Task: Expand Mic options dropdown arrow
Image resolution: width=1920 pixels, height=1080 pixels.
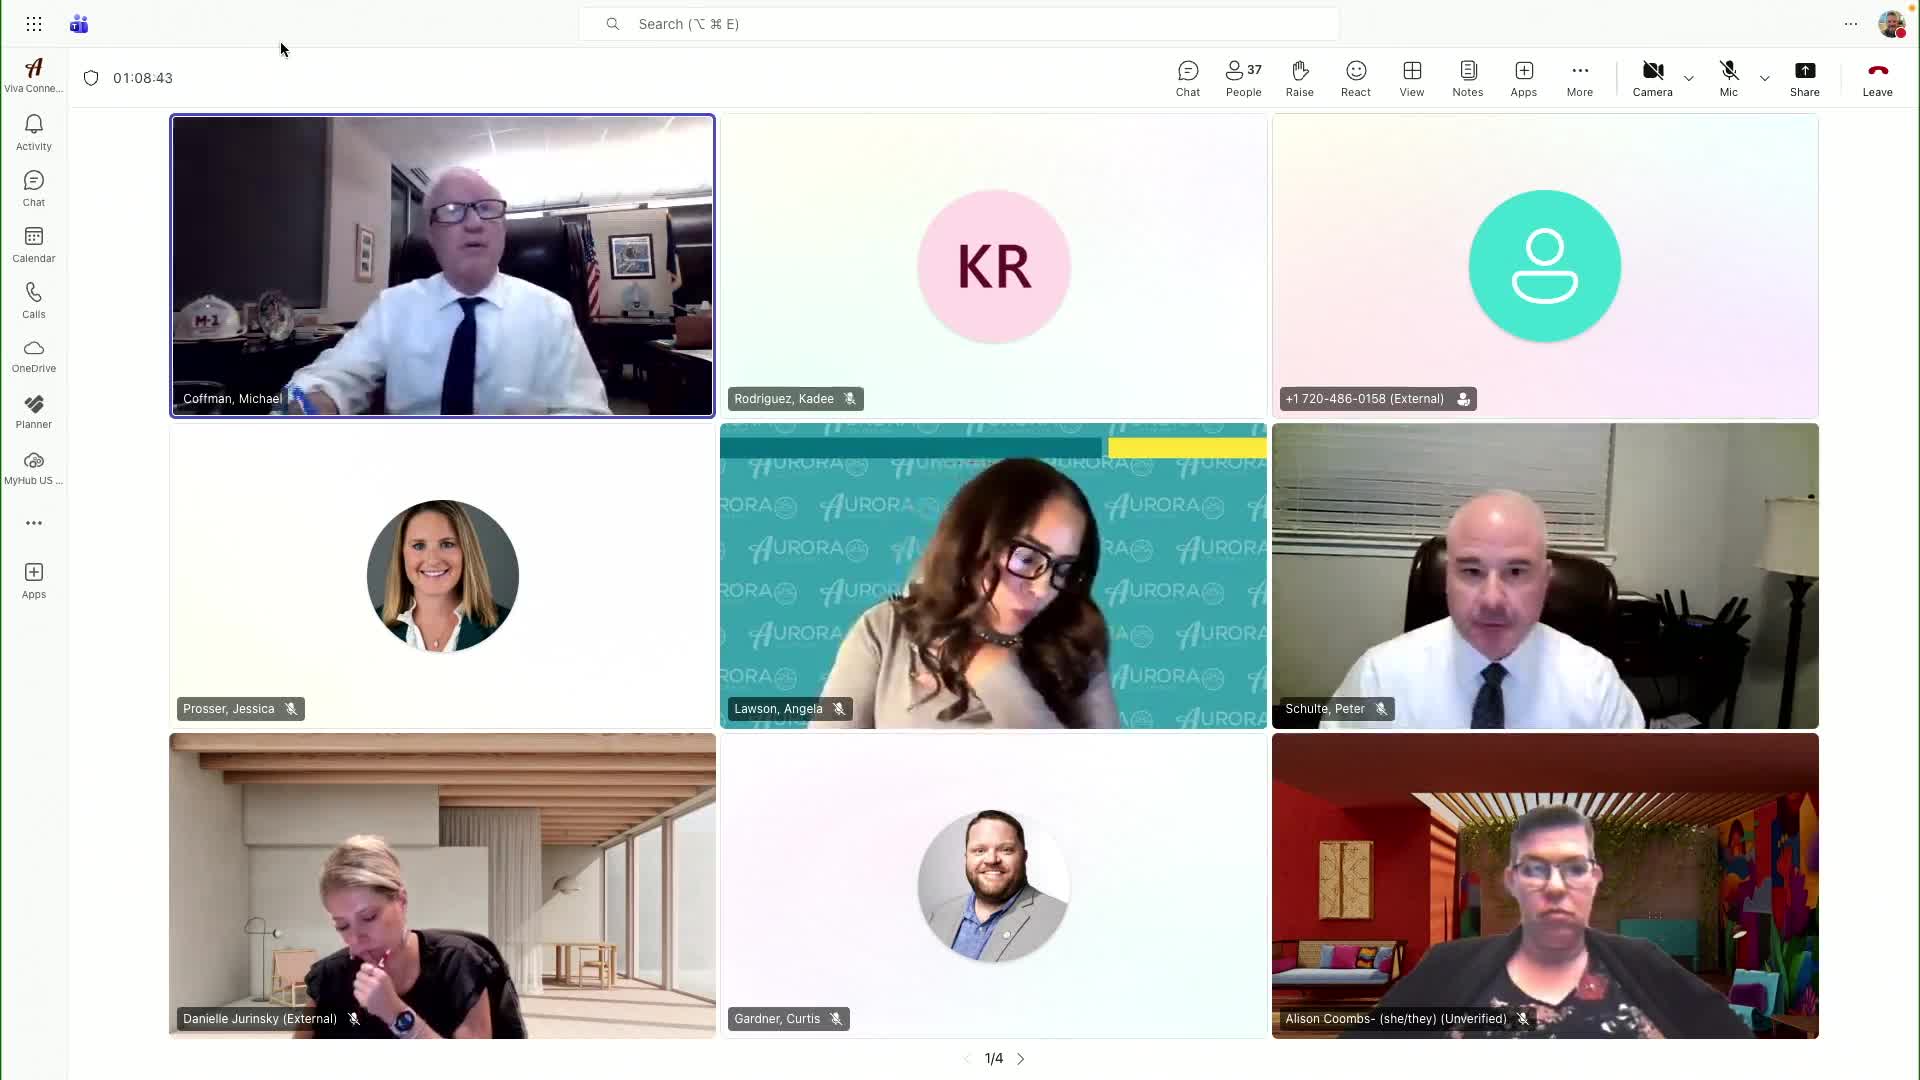Action: (x=1764, y=78)
